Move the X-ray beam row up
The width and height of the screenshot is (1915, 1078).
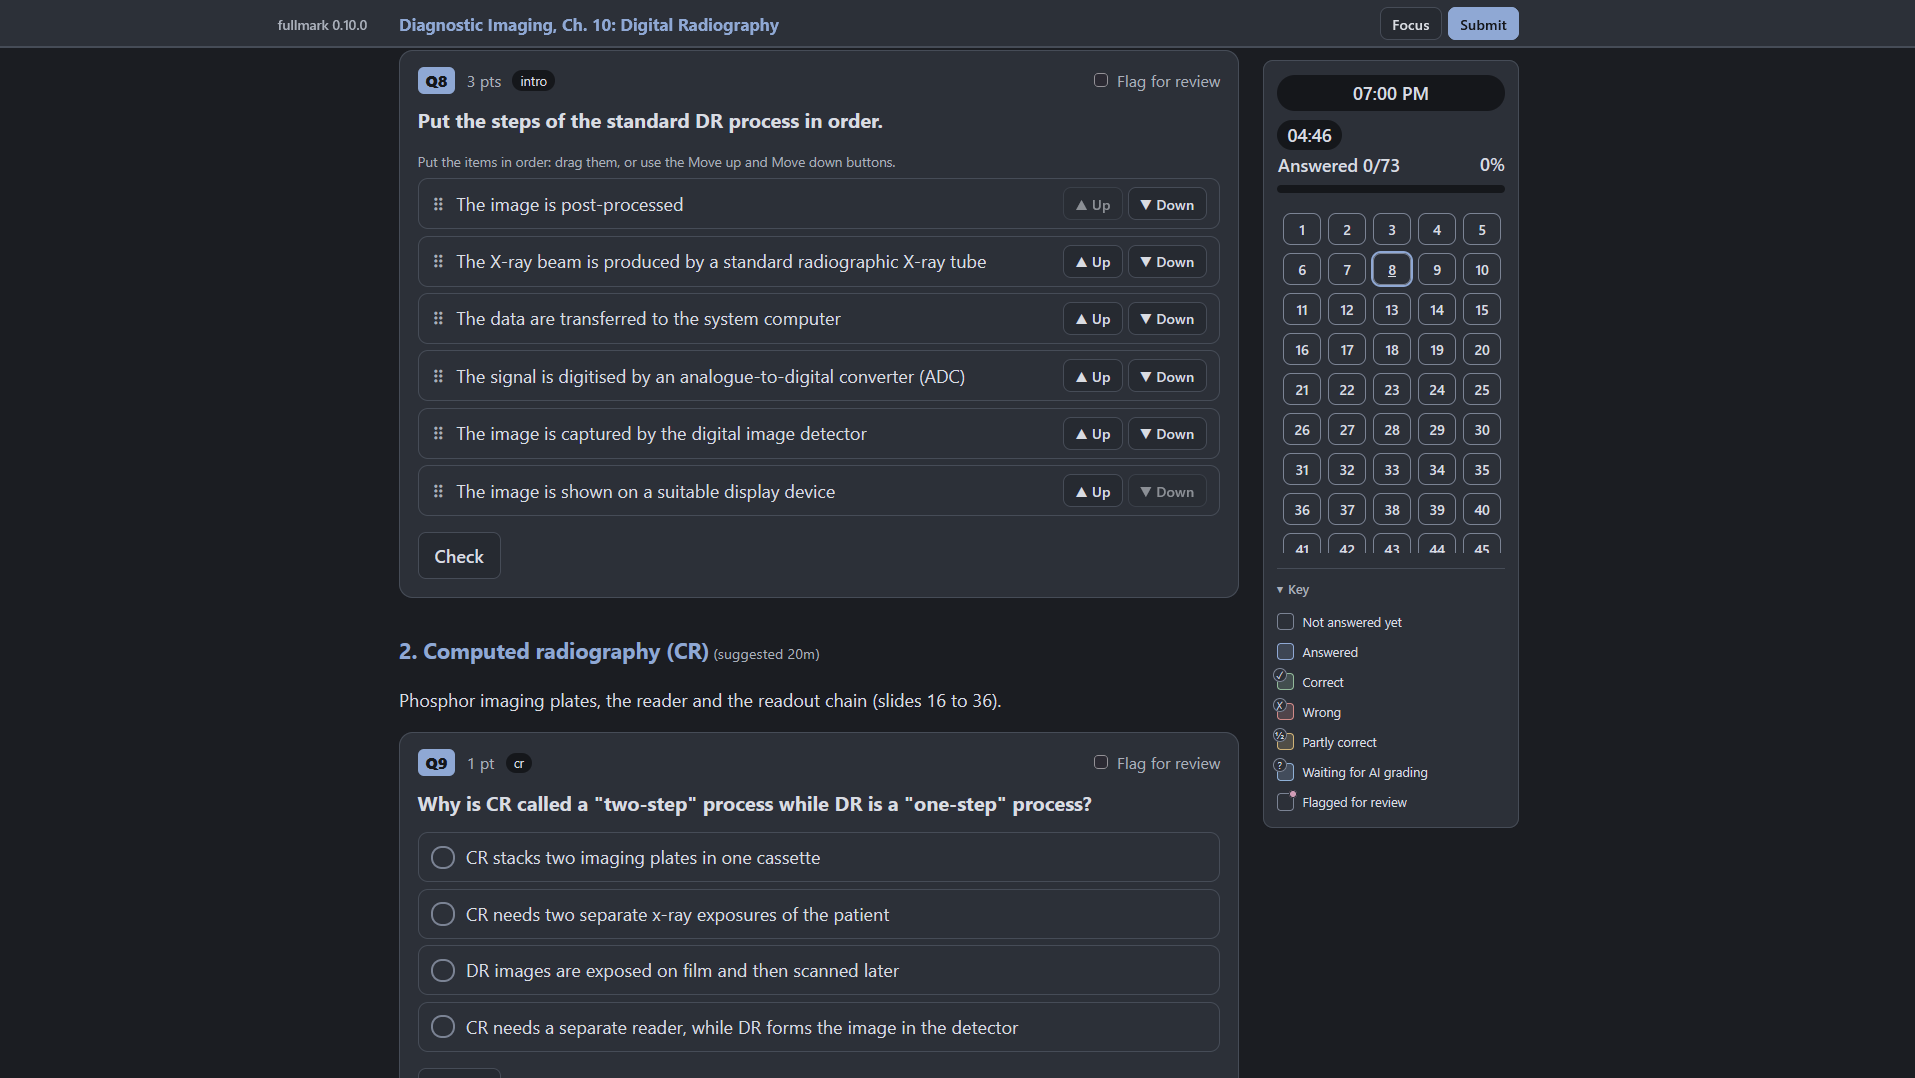coord(1092,262)
